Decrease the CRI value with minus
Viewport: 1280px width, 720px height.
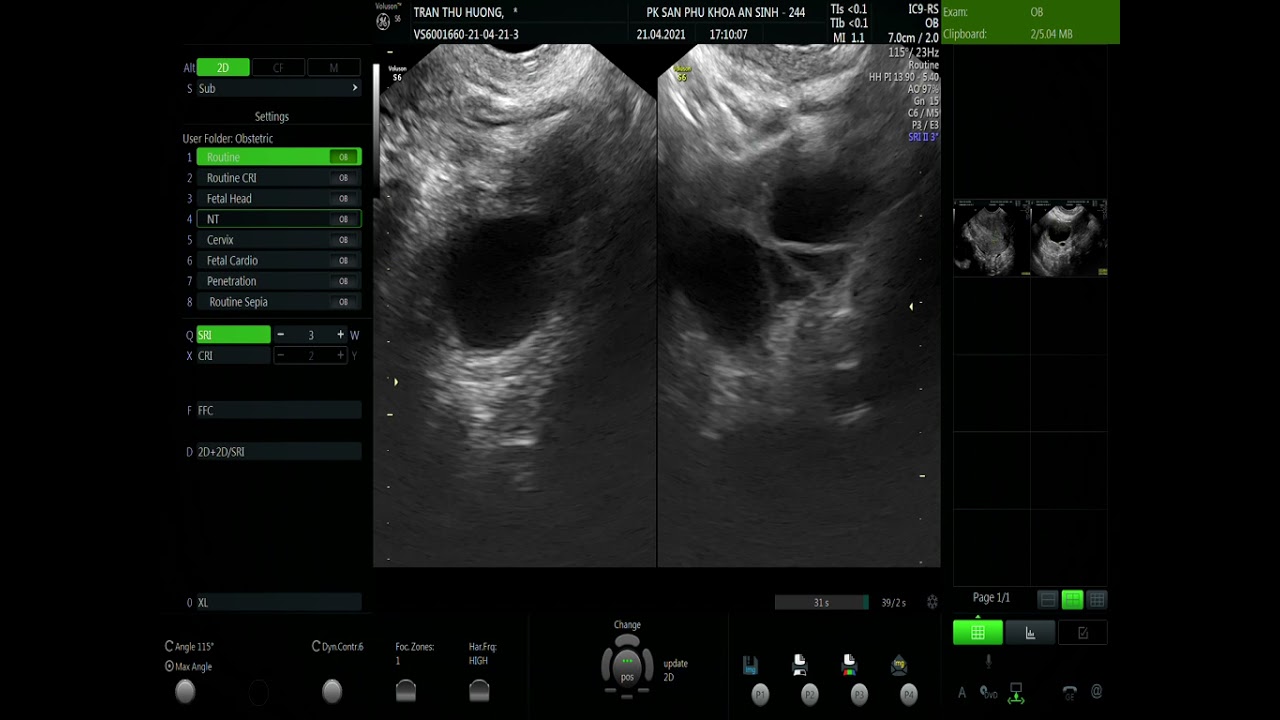pyautogui.click(x=281, y=356)
